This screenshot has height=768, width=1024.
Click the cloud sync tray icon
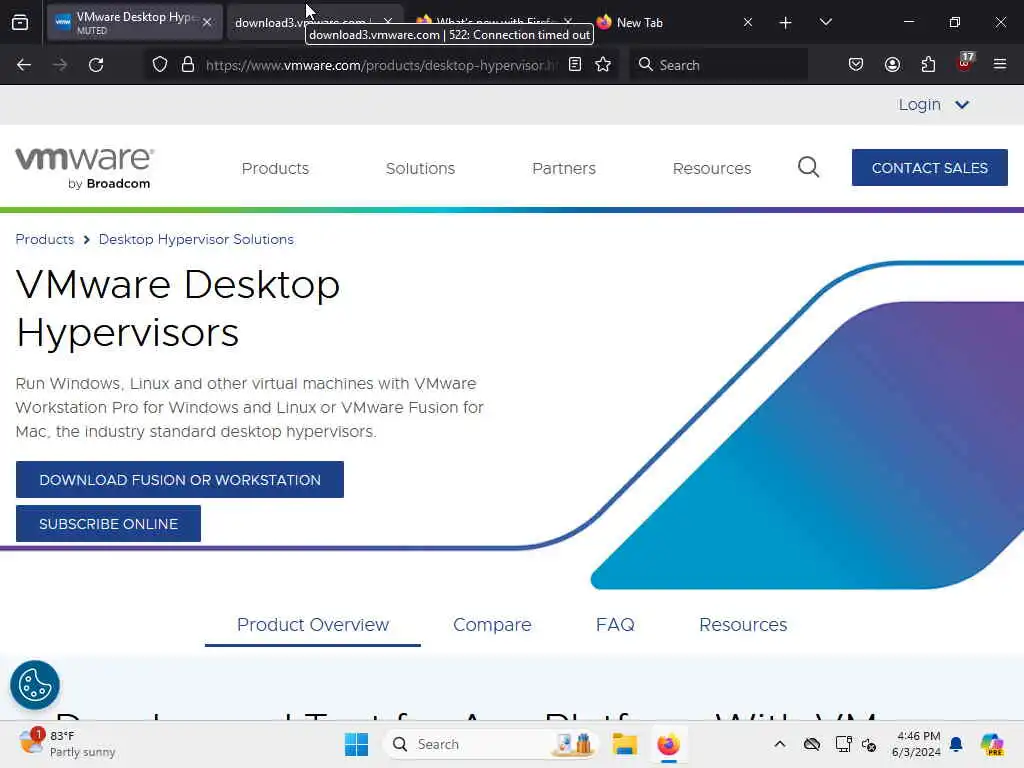coord(812,744)
